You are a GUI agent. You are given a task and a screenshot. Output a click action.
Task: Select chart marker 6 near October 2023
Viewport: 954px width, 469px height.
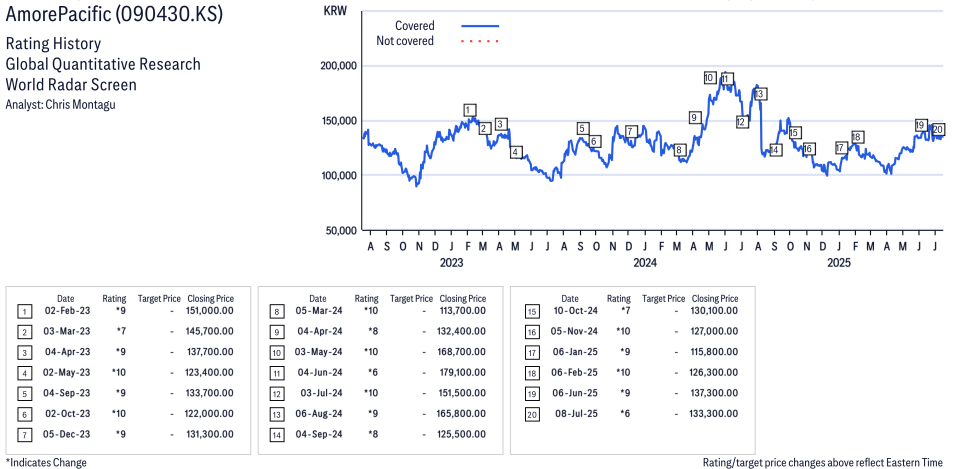click(595, 141)
